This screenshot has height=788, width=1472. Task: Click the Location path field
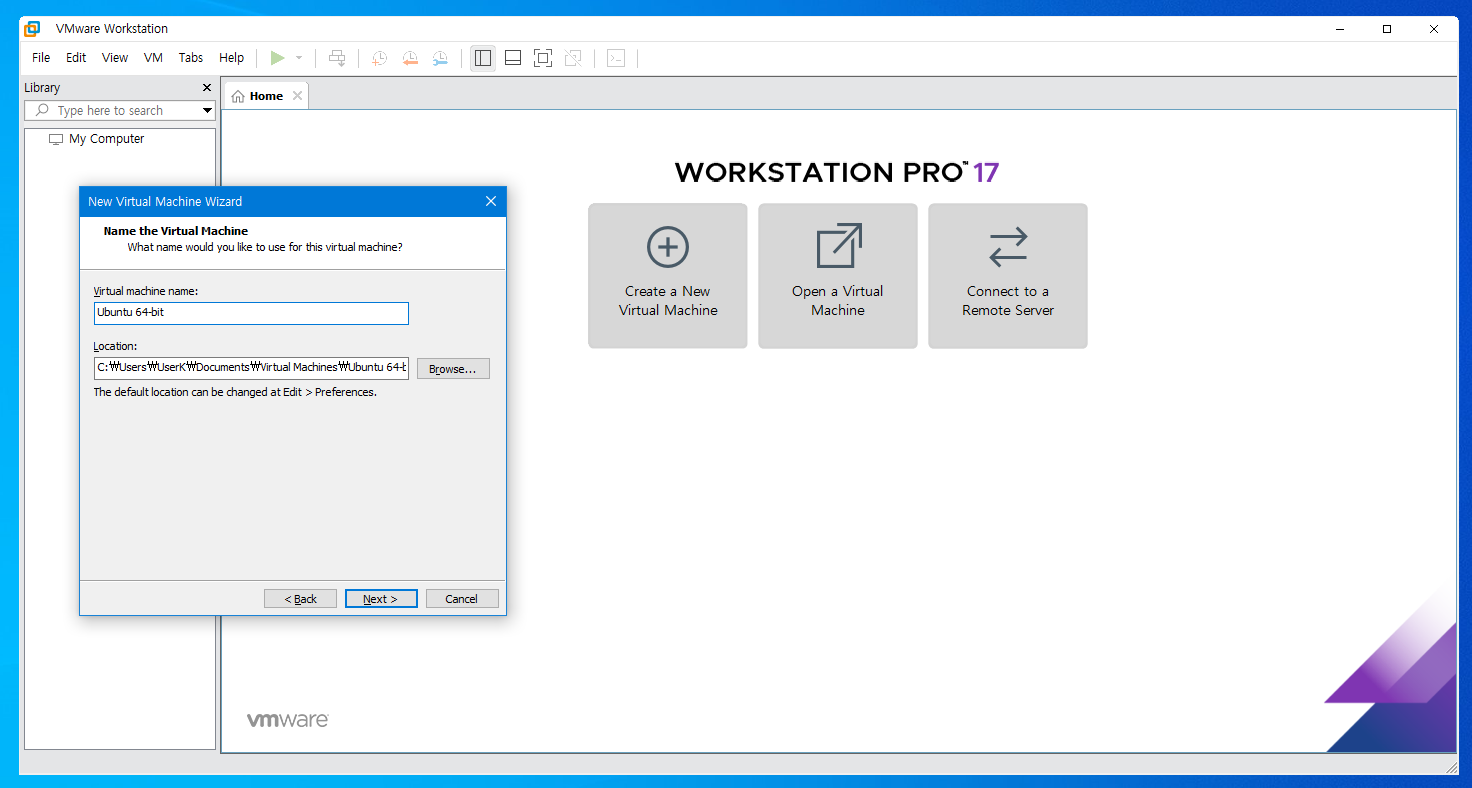pyautogui.click(x=251, y=368)
